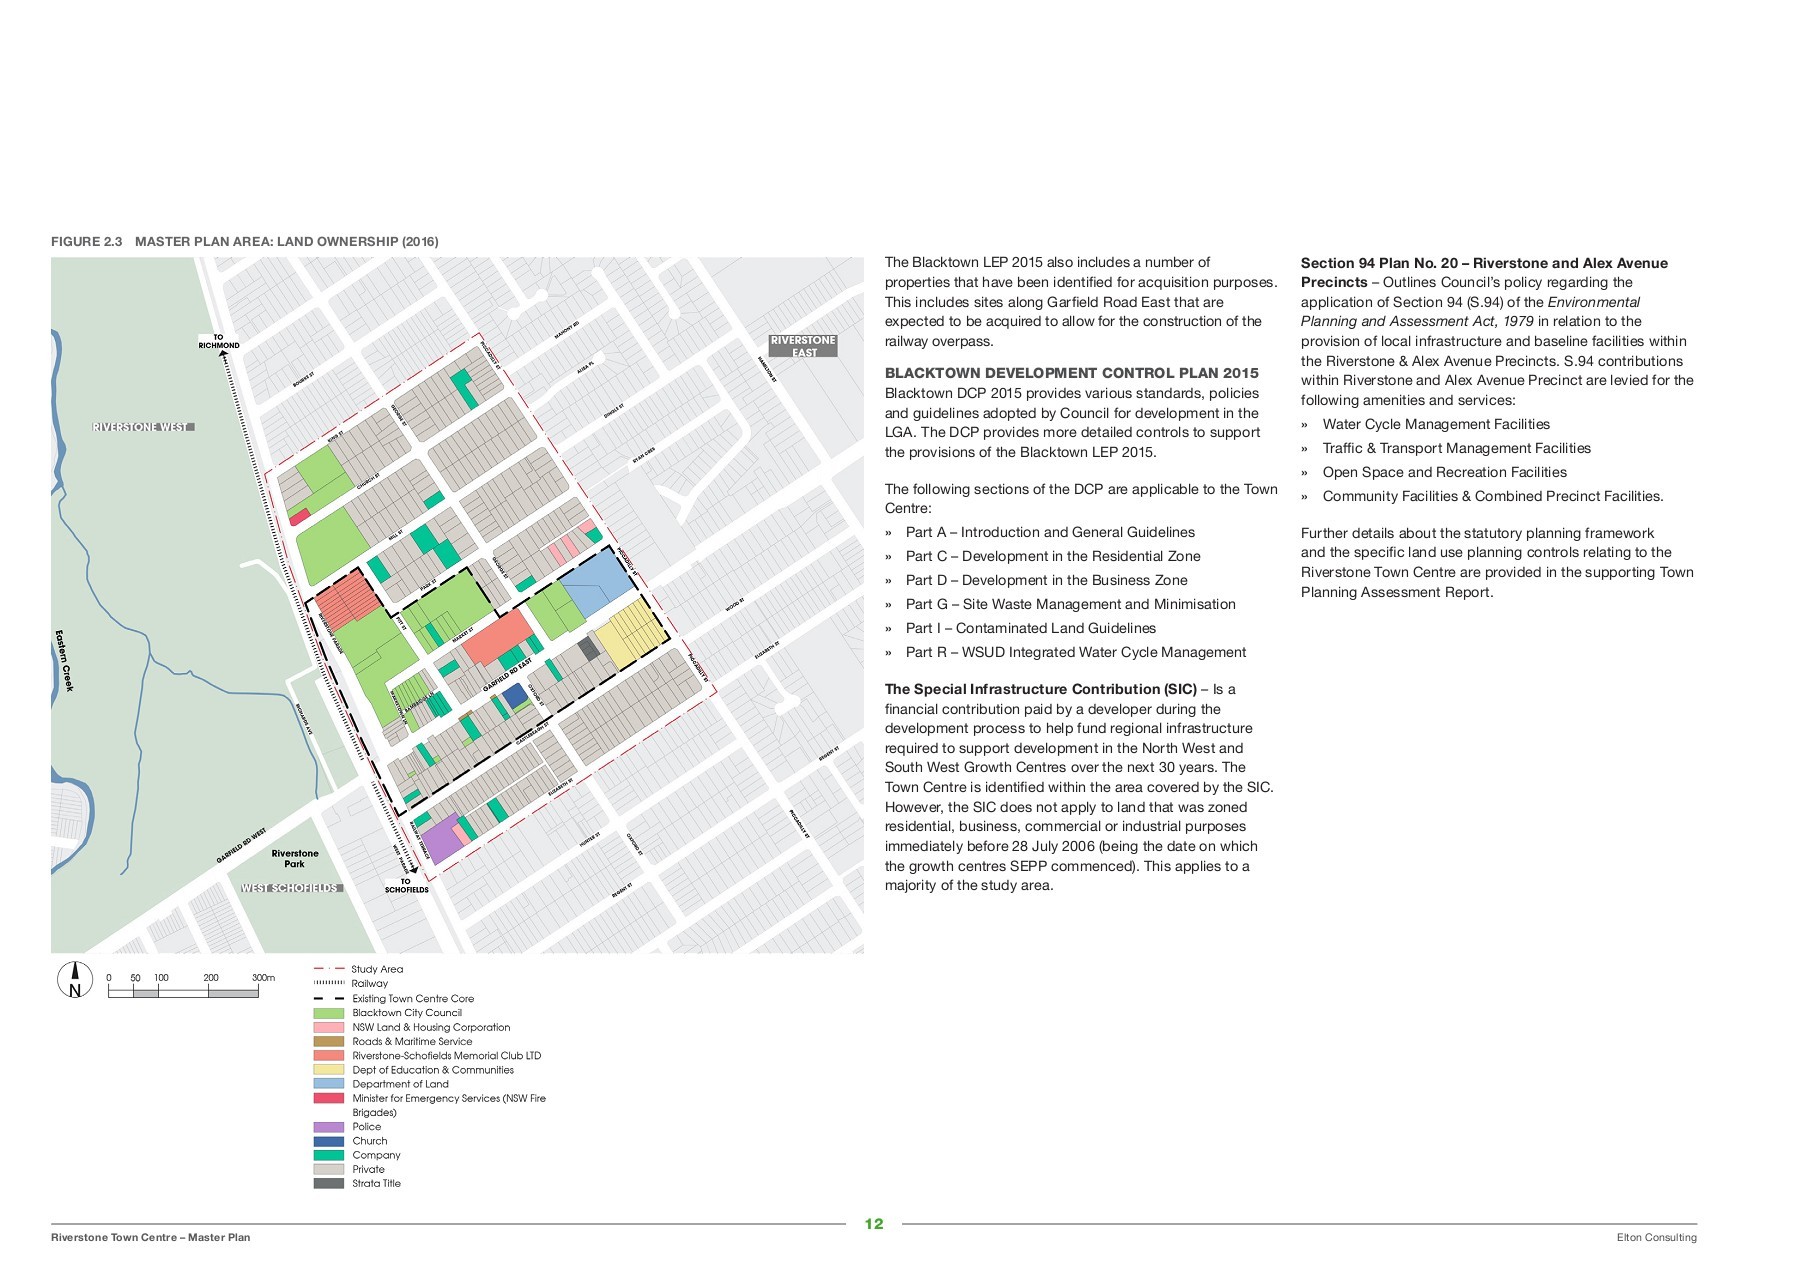Click the TO SCHOFIELDS direction marker
Image resolution: width=1800 pixels, height=1273 pixels.
[x=408, y=884]
